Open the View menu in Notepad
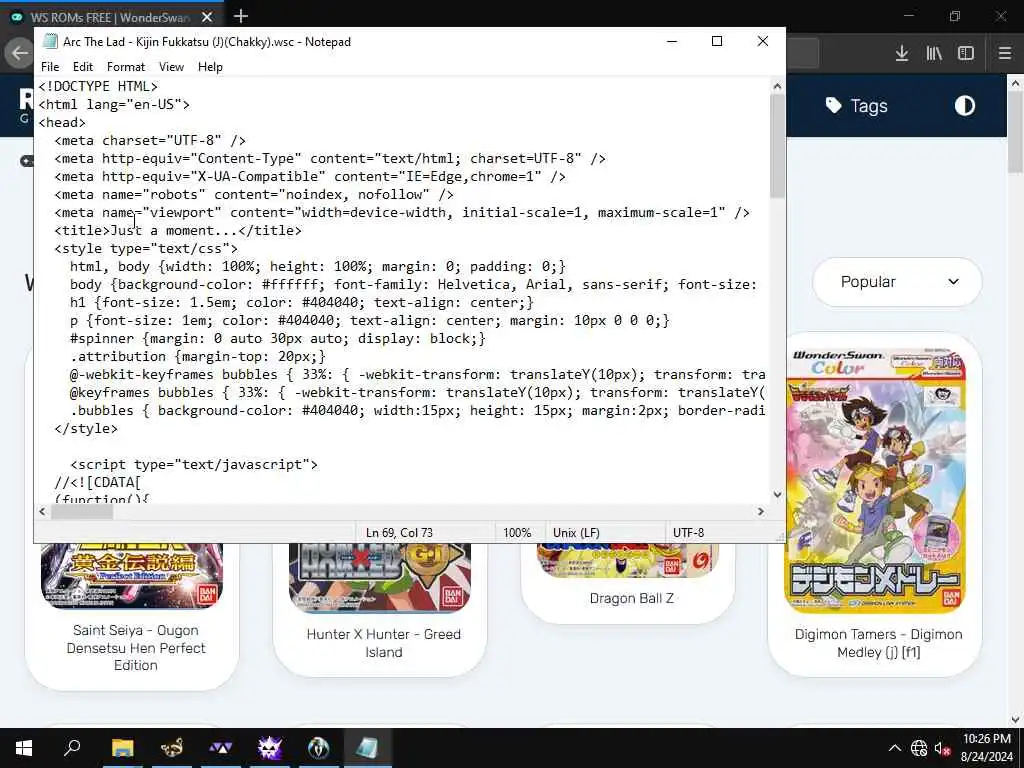Image resolution: width=1024 pixels, height=768 pixels. coord(171,67)
